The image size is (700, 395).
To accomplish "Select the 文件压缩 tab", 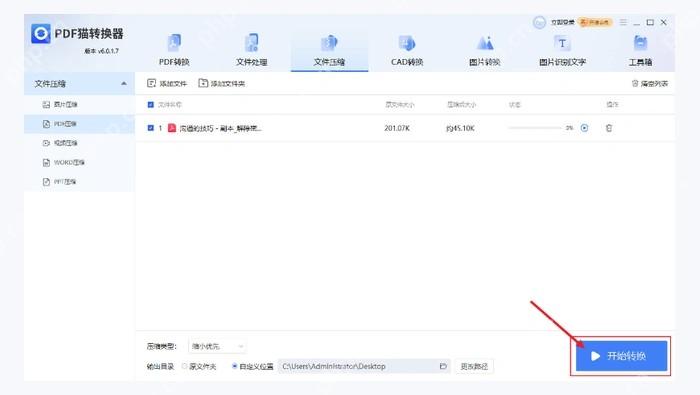I will coord(329,50).
